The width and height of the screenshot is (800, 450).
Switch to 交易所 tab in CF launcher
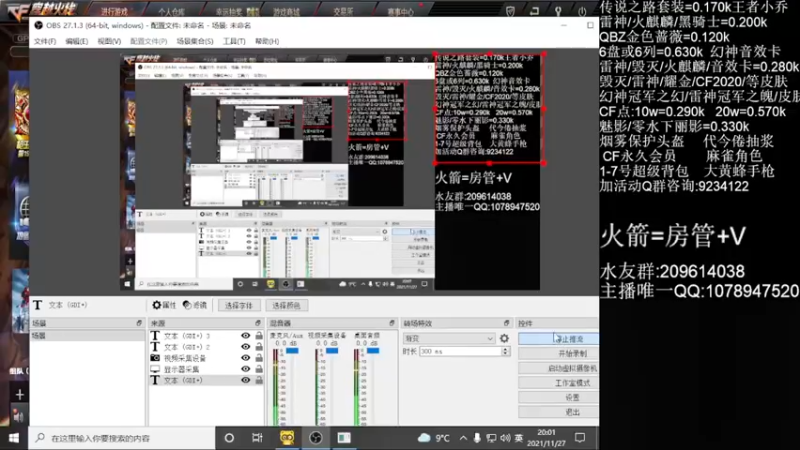tap(343, 11)
